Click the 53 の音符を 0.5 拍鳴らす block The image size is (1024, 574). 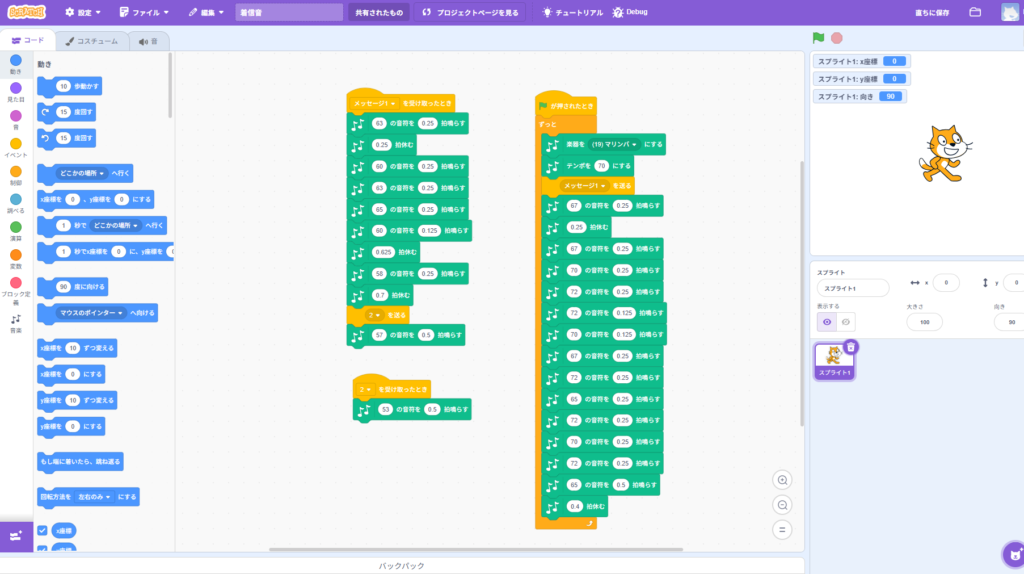412,409
